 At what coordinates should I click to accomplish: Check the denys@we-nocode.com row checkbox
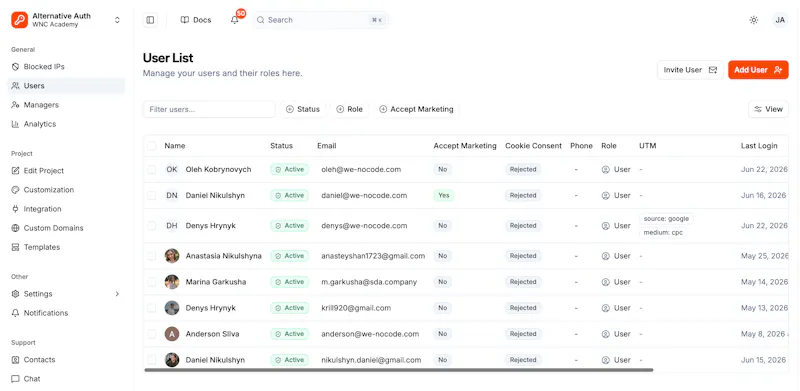click(x=152, y=226)
